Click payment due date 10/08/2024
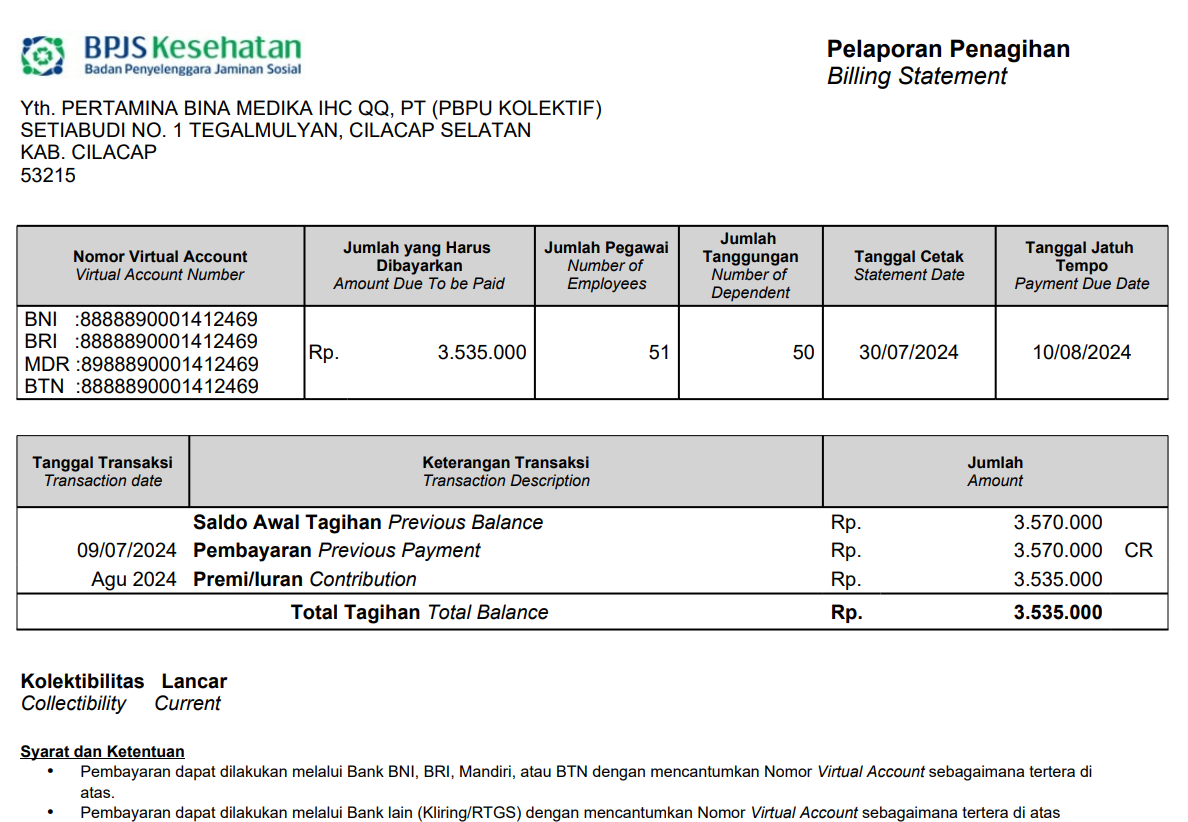Image resolution: width=1188 pixels, height=822 pixels. coord(1081,352)
